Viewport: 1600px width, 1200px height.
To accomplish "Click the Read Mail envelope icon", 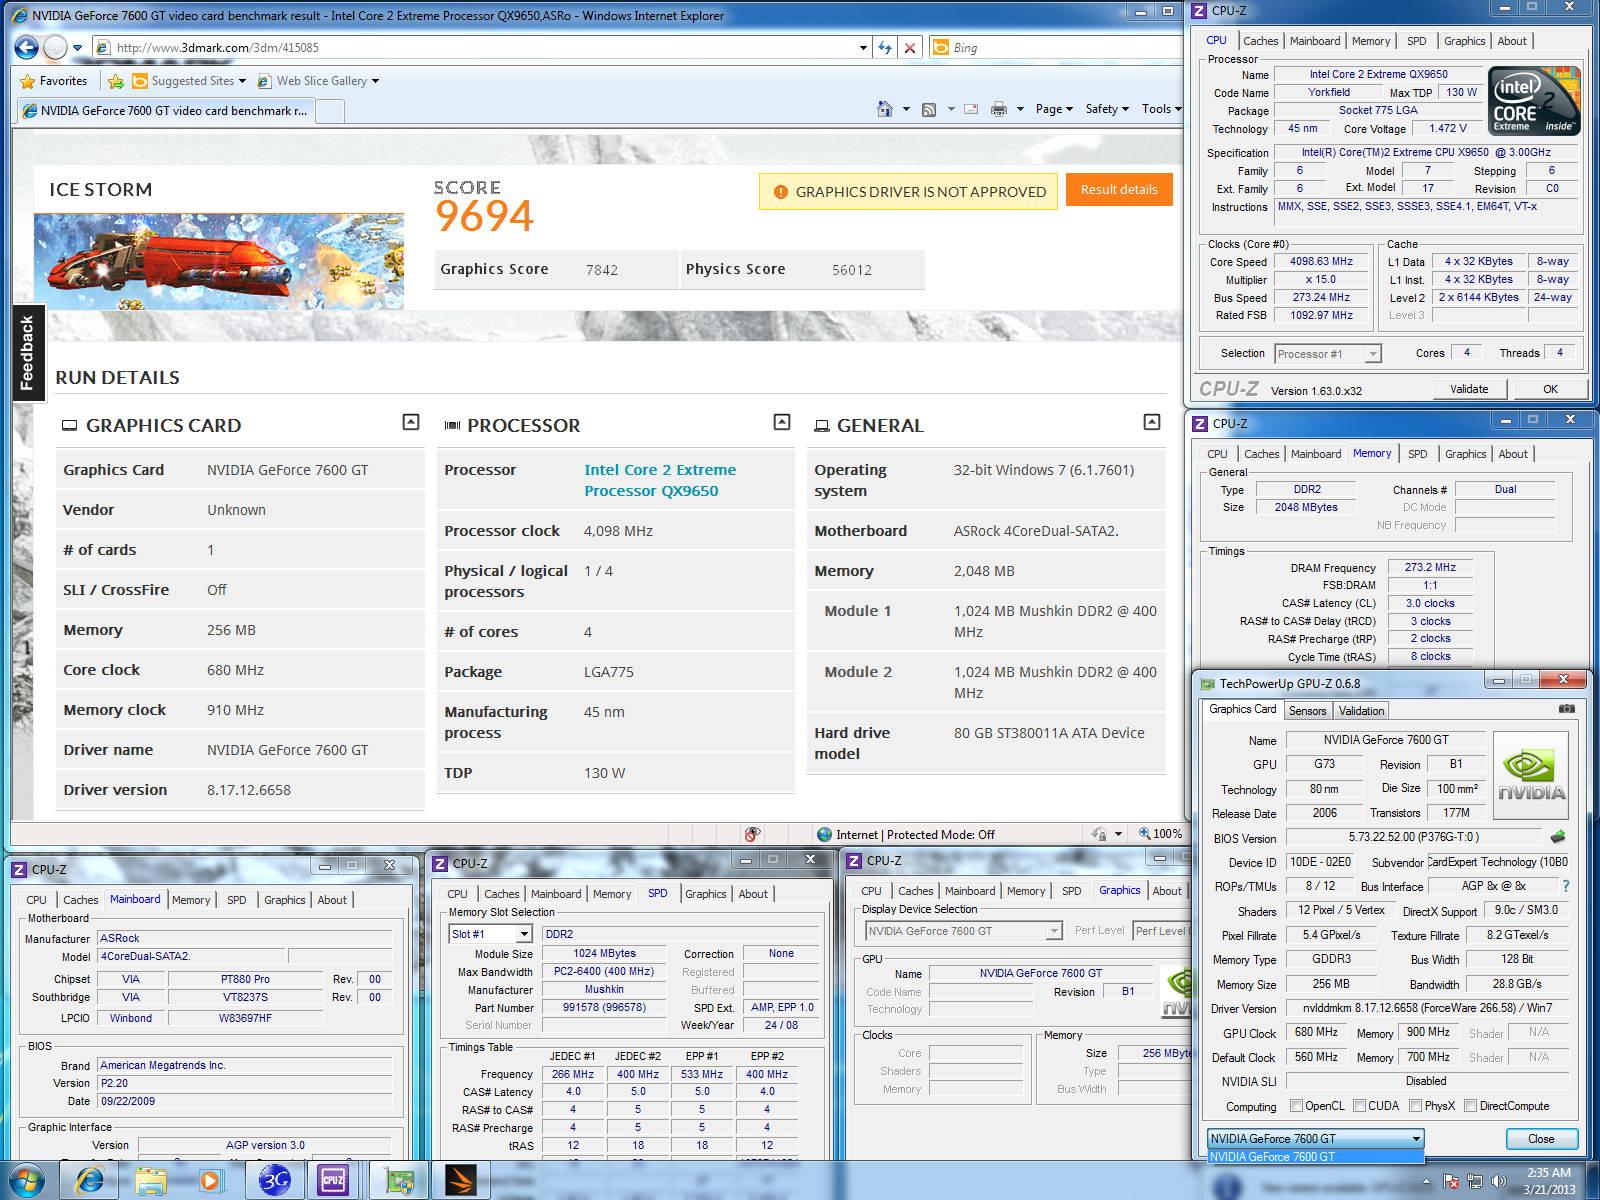I will click(x=970, y=109).
